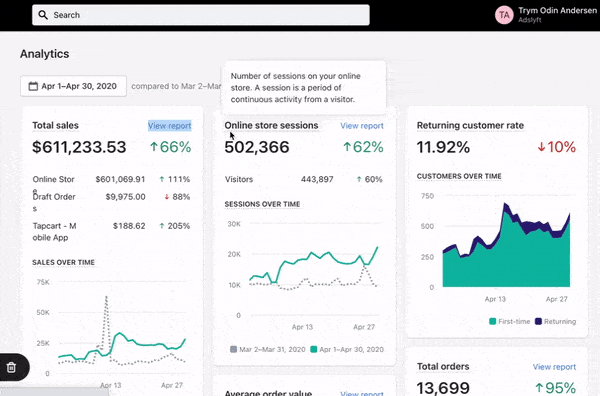
Task: Click the SESSIONS OVER TIME label
Action: point(262,204)
